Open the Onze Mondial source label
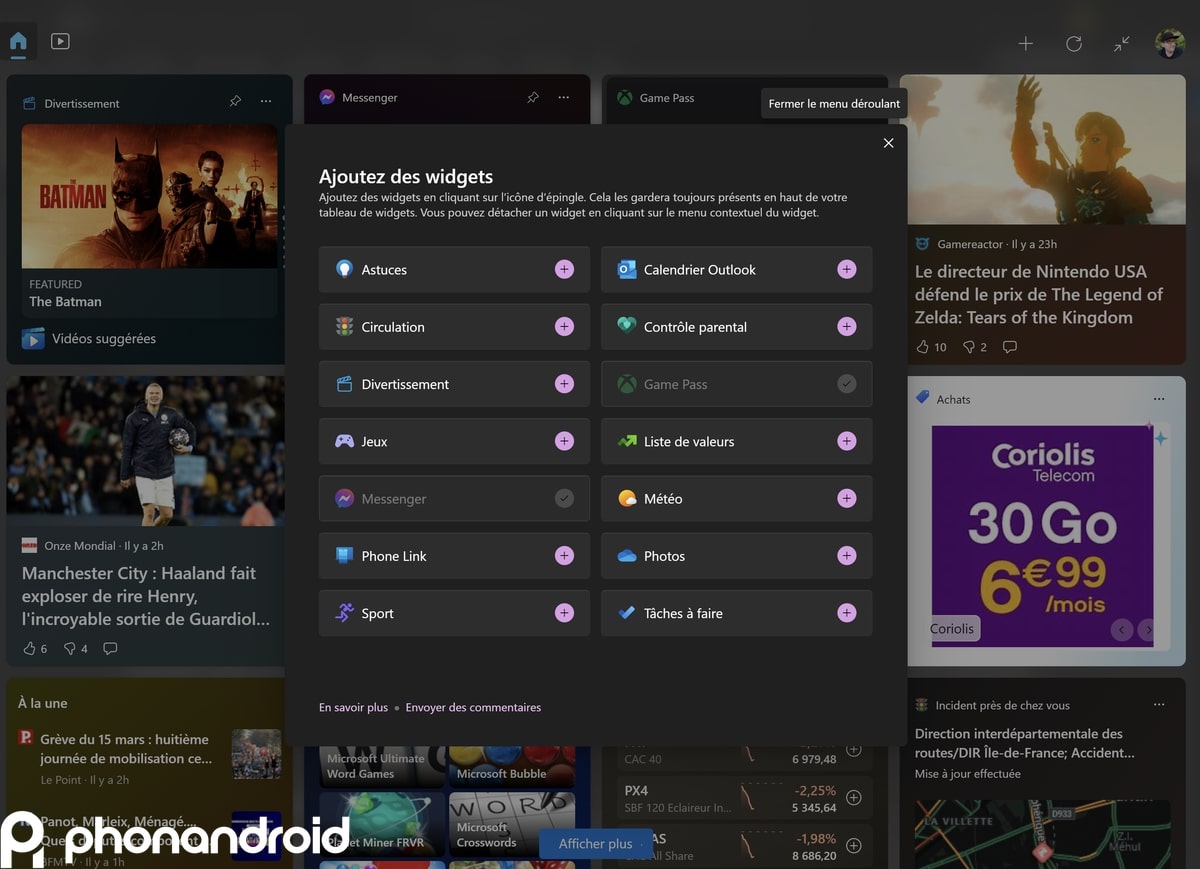 [x=81, y=546]
